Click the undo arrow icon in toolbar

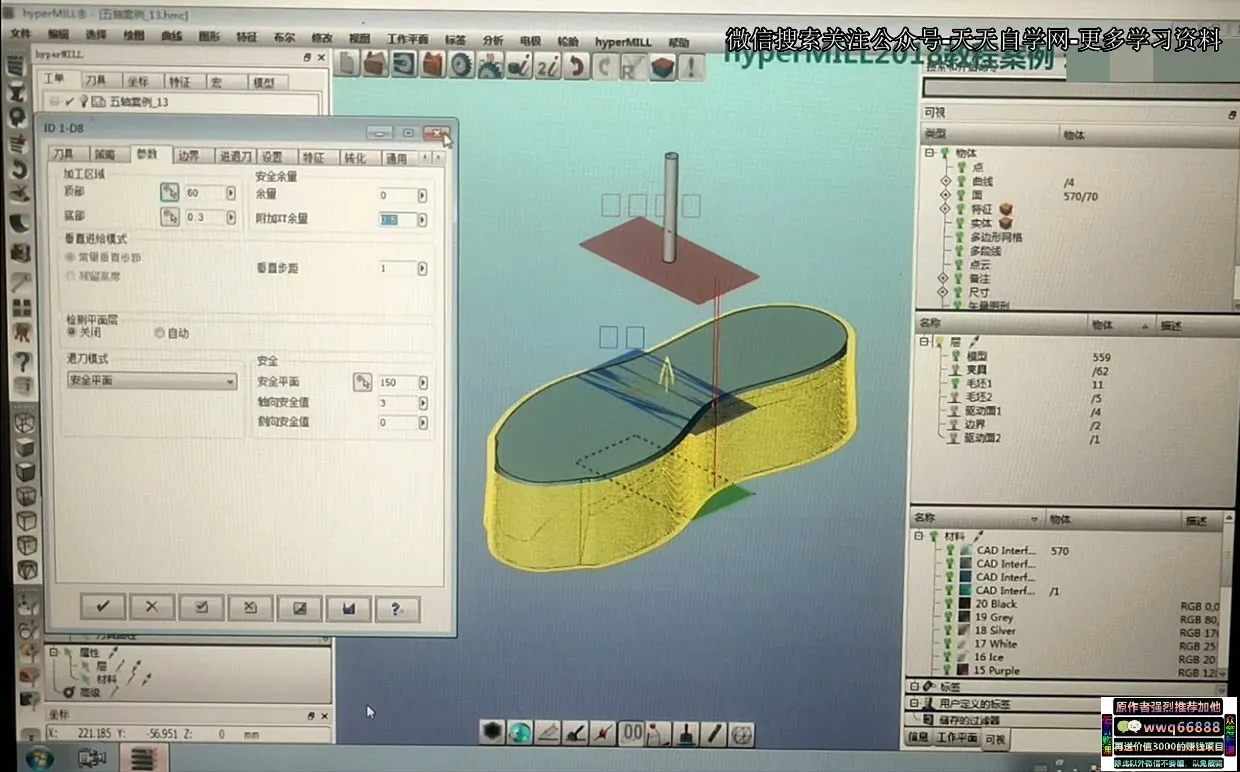click(576, 67)
